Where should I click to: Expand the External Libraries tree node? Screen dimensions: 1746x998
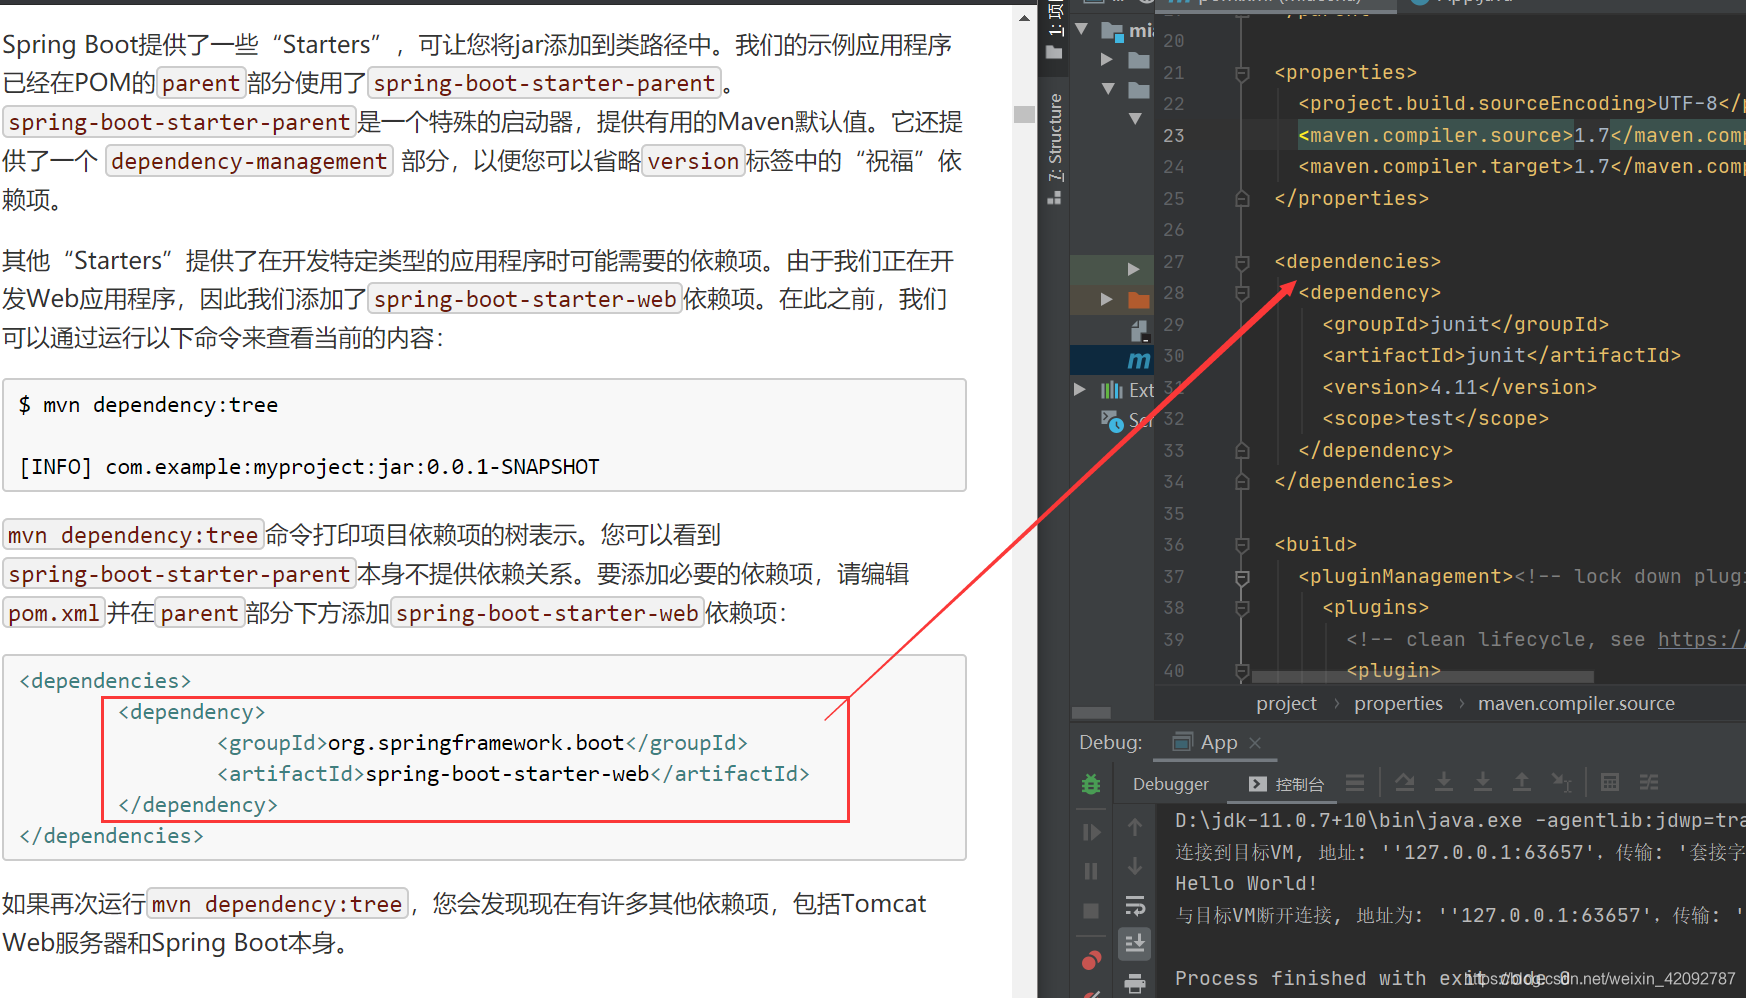pos(1080,389)
